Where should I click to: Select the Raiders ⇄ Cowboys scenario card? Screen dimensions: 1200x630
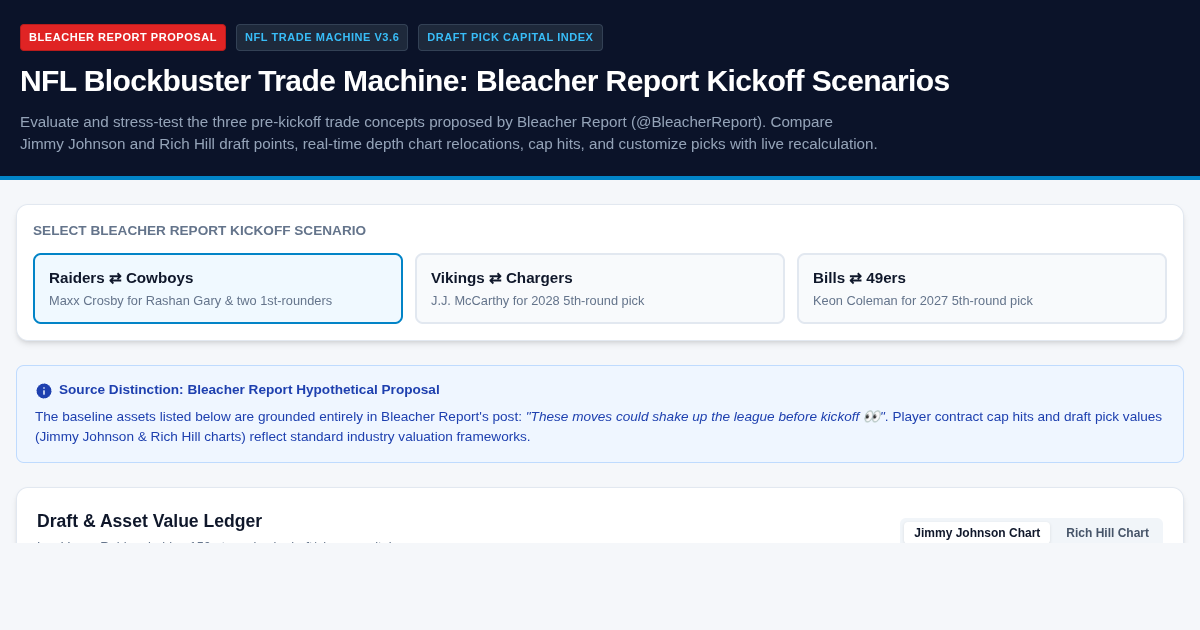(218, 288)
